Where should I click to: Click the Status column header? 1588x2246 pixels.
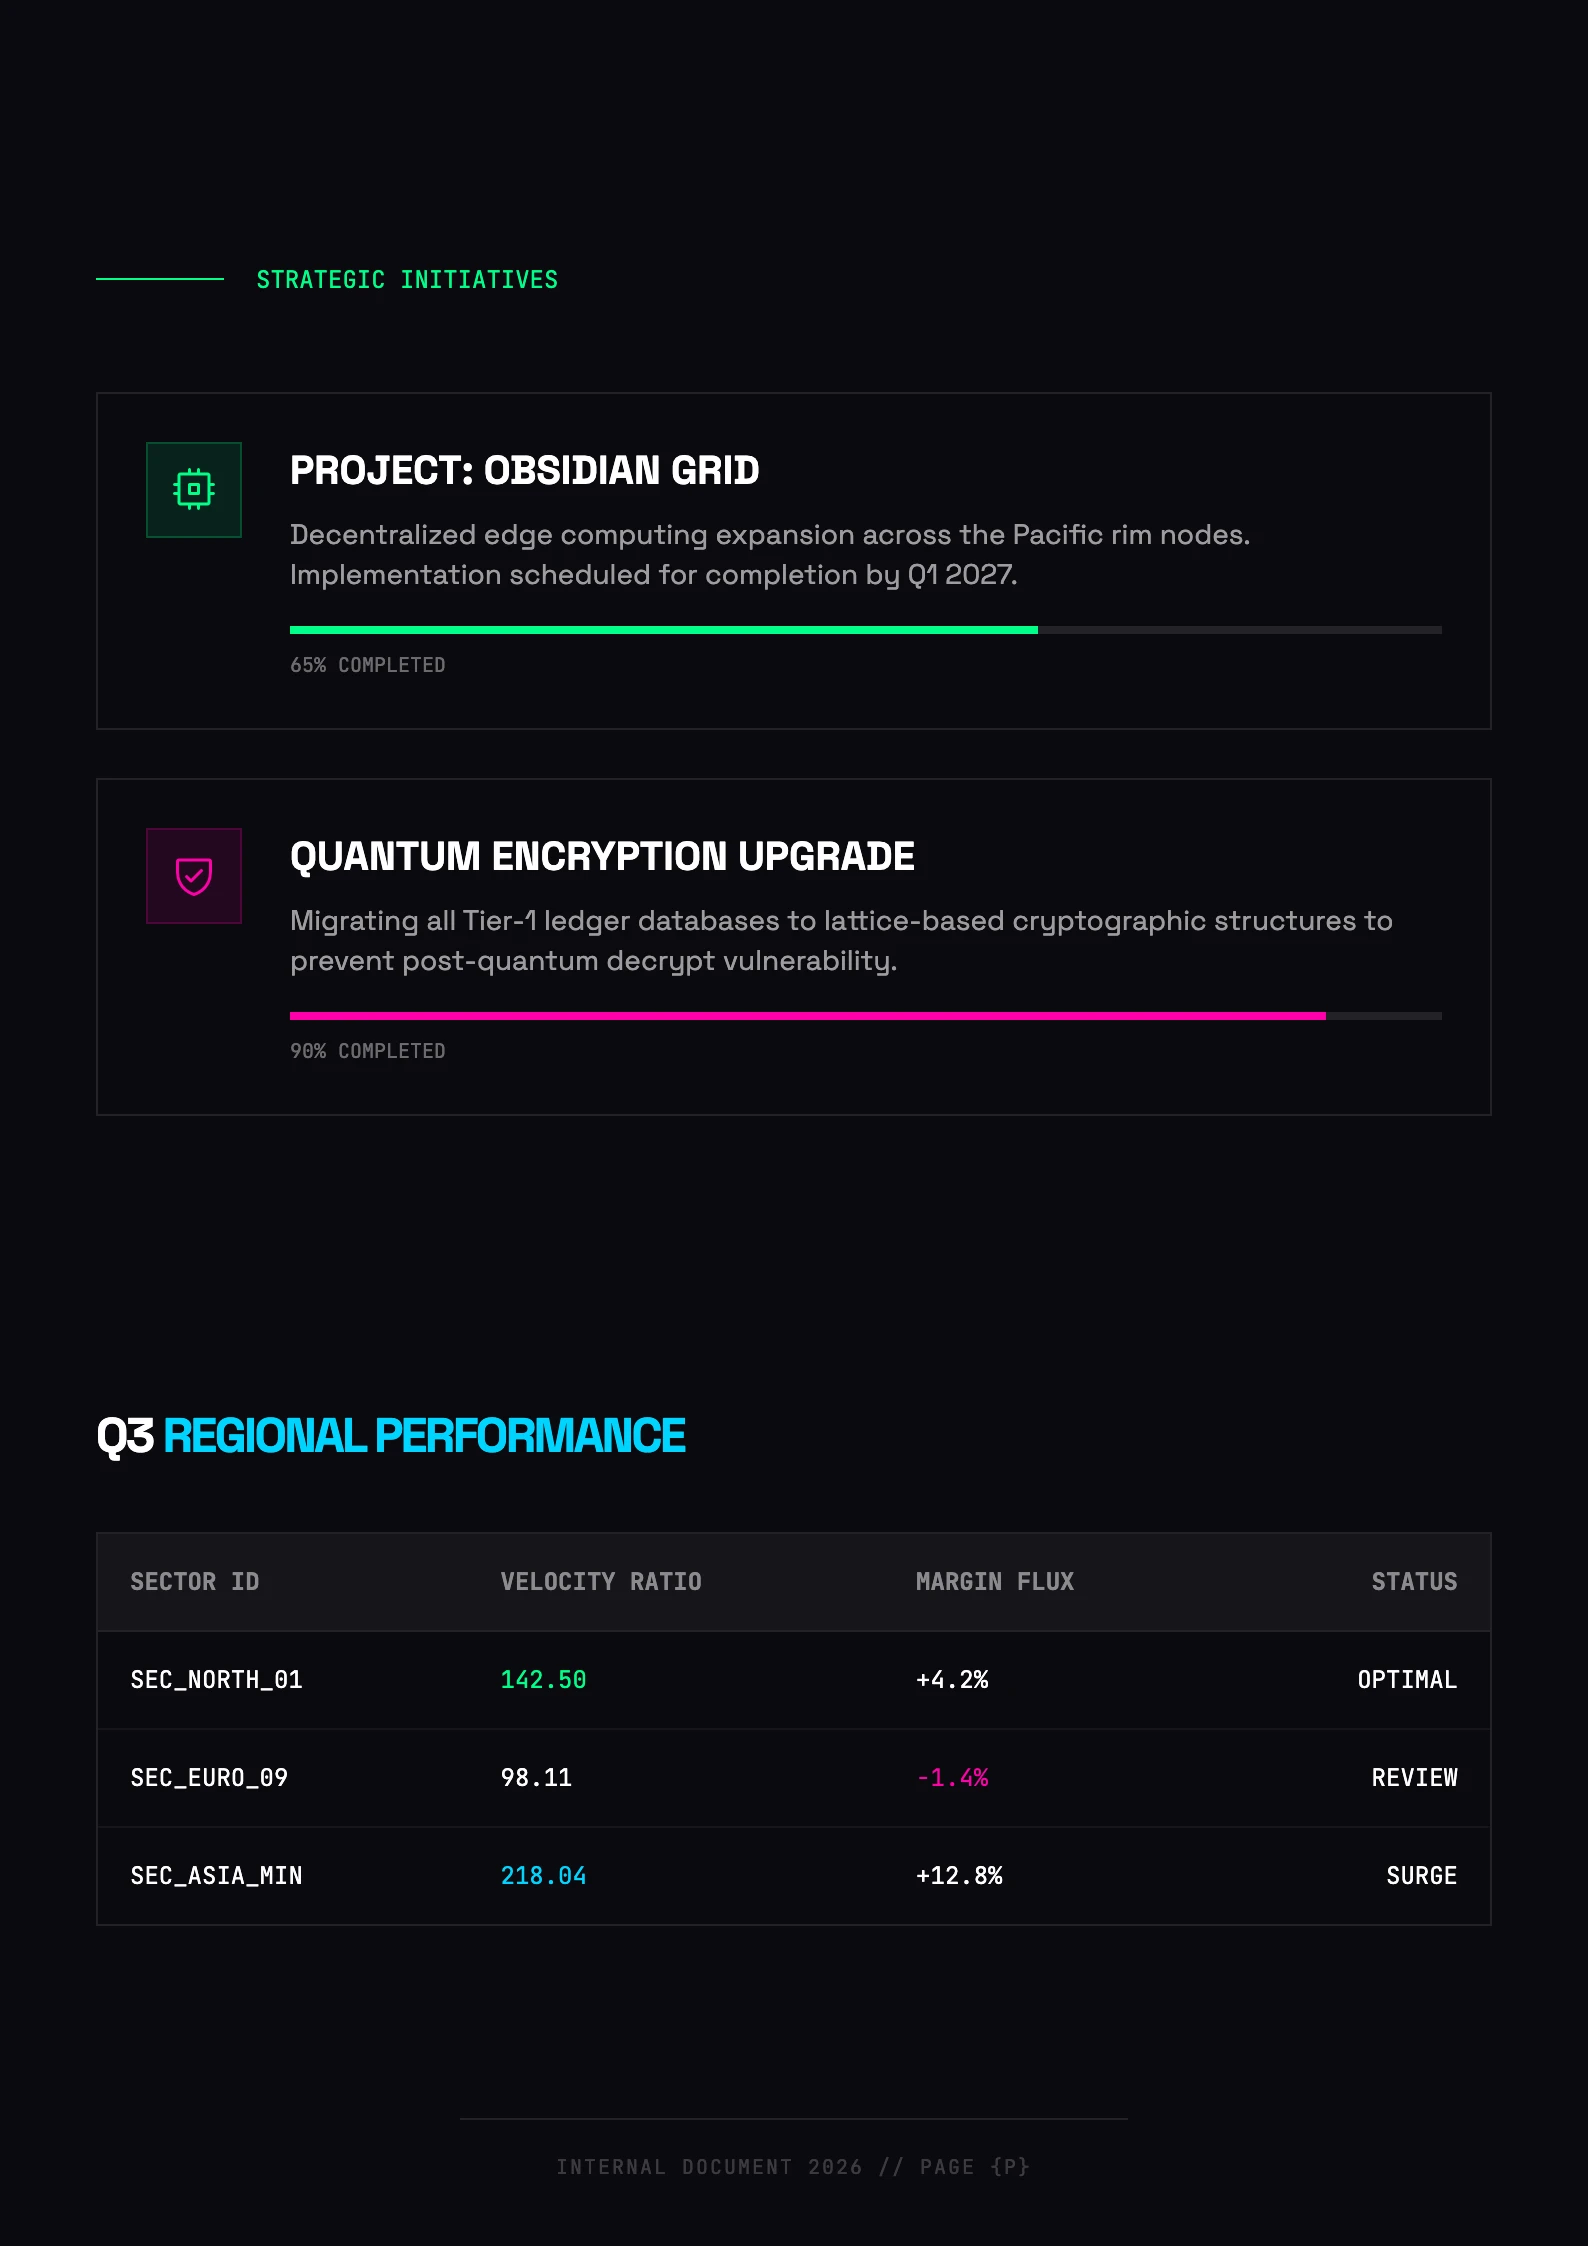click(x=1414, y=1582)
